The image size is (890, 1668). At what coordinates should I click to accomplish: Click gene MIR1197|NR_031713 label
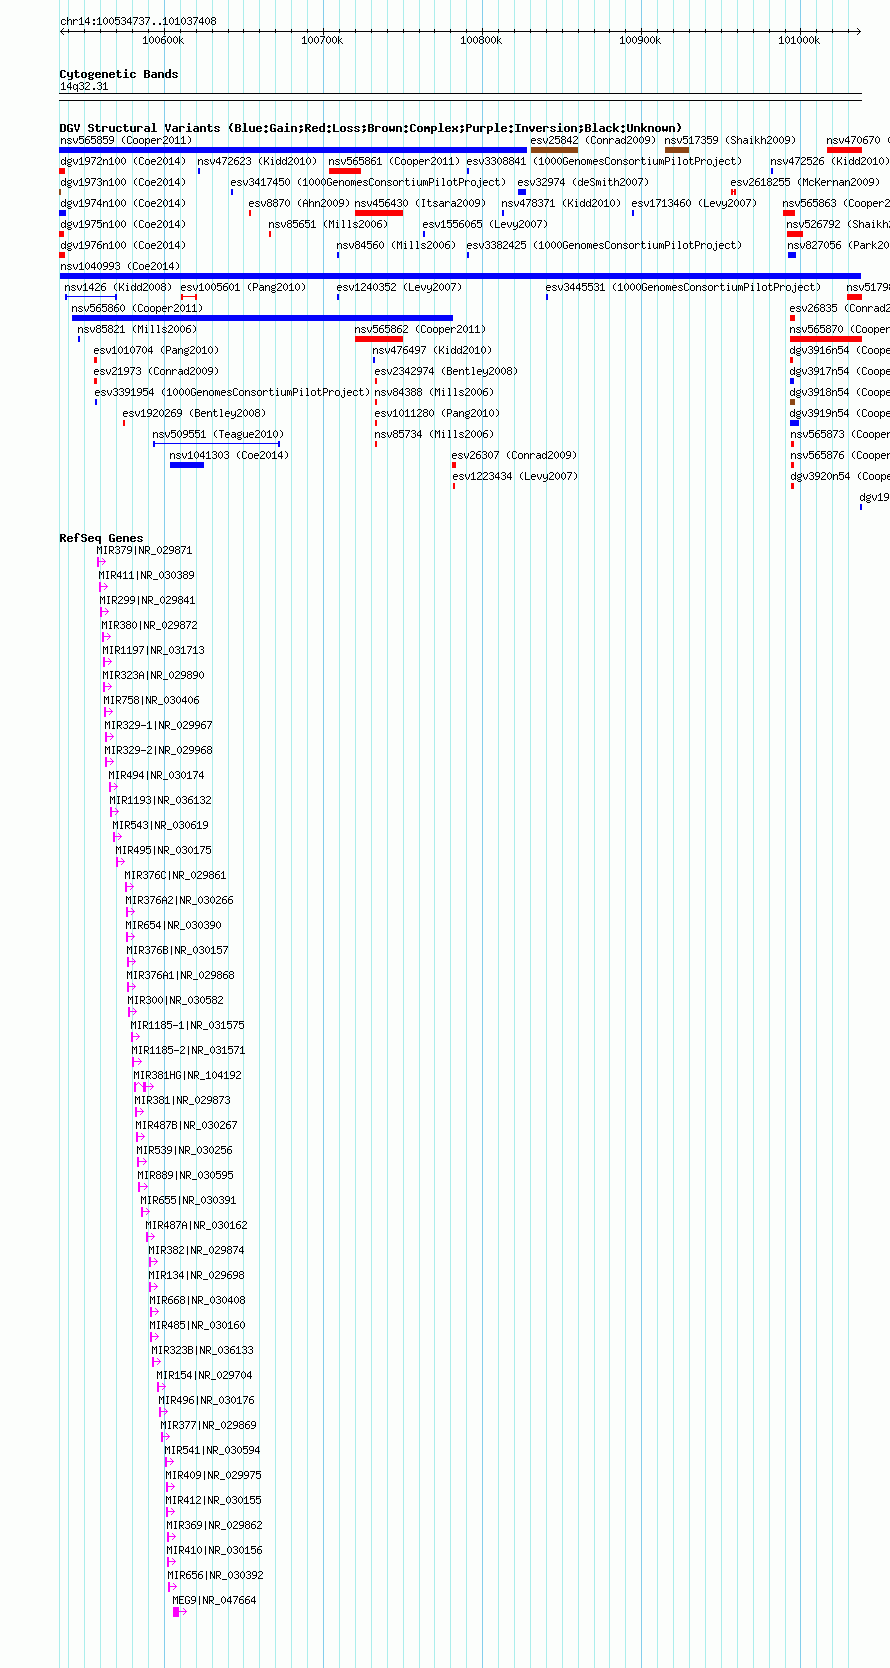[153, 650]
